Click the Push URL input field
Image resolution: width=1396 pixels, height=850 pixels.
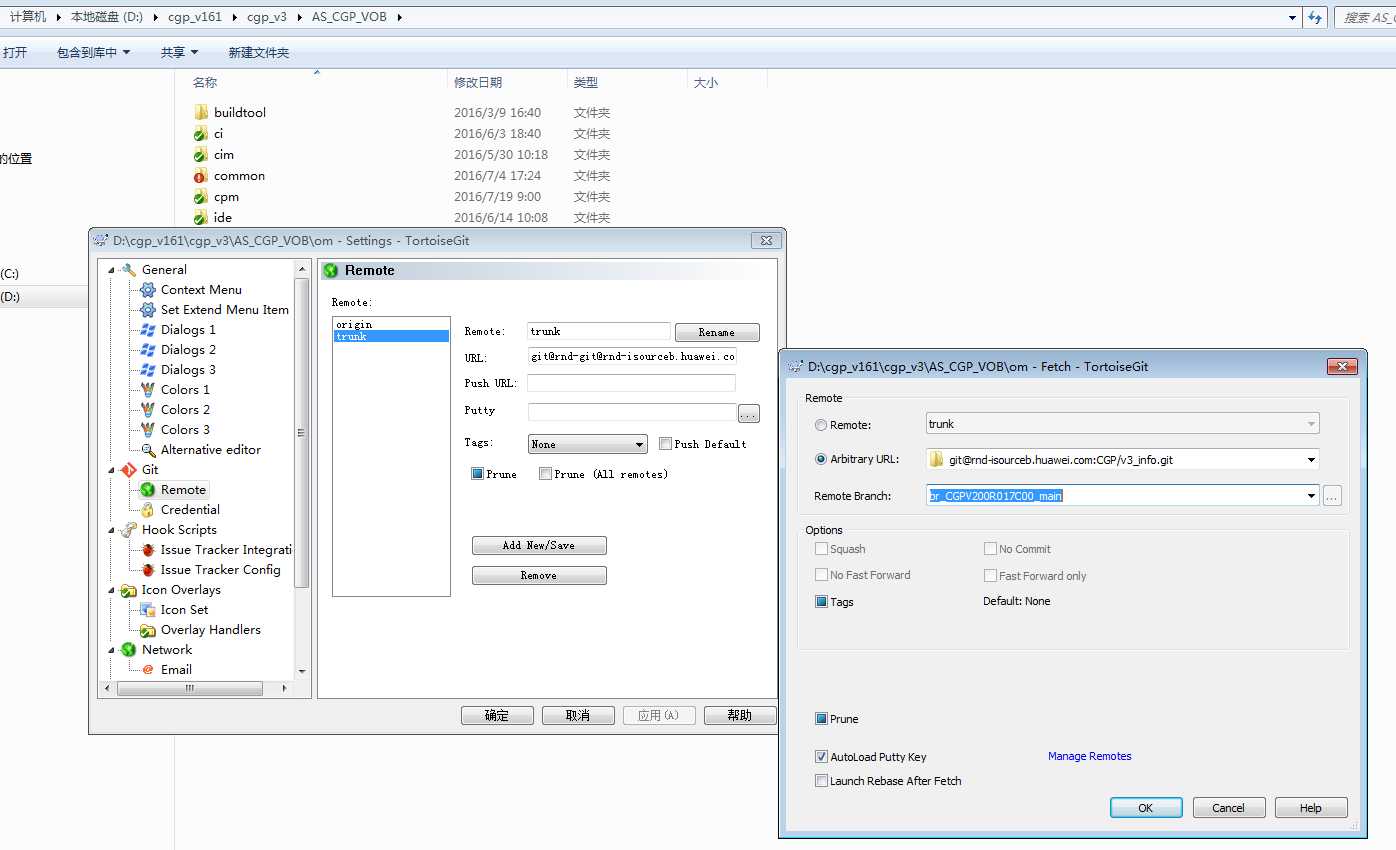pos(631,383)
